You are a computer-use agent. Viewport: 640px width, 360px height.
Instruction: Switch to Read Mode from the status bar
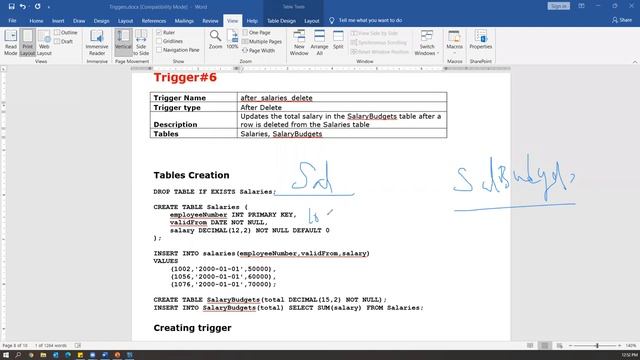tap(530, 345)
